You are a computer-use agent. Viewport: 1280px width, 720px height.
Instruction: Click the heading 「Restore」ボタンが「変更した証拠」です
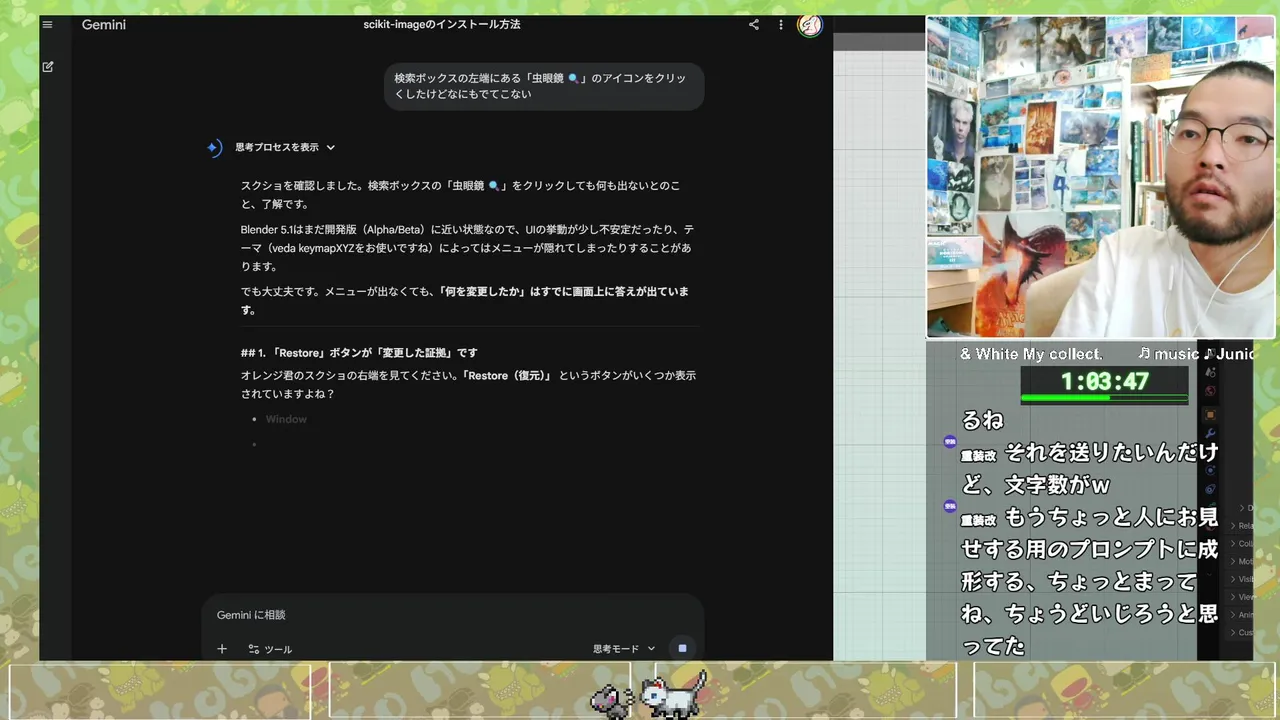click(359, 353)
